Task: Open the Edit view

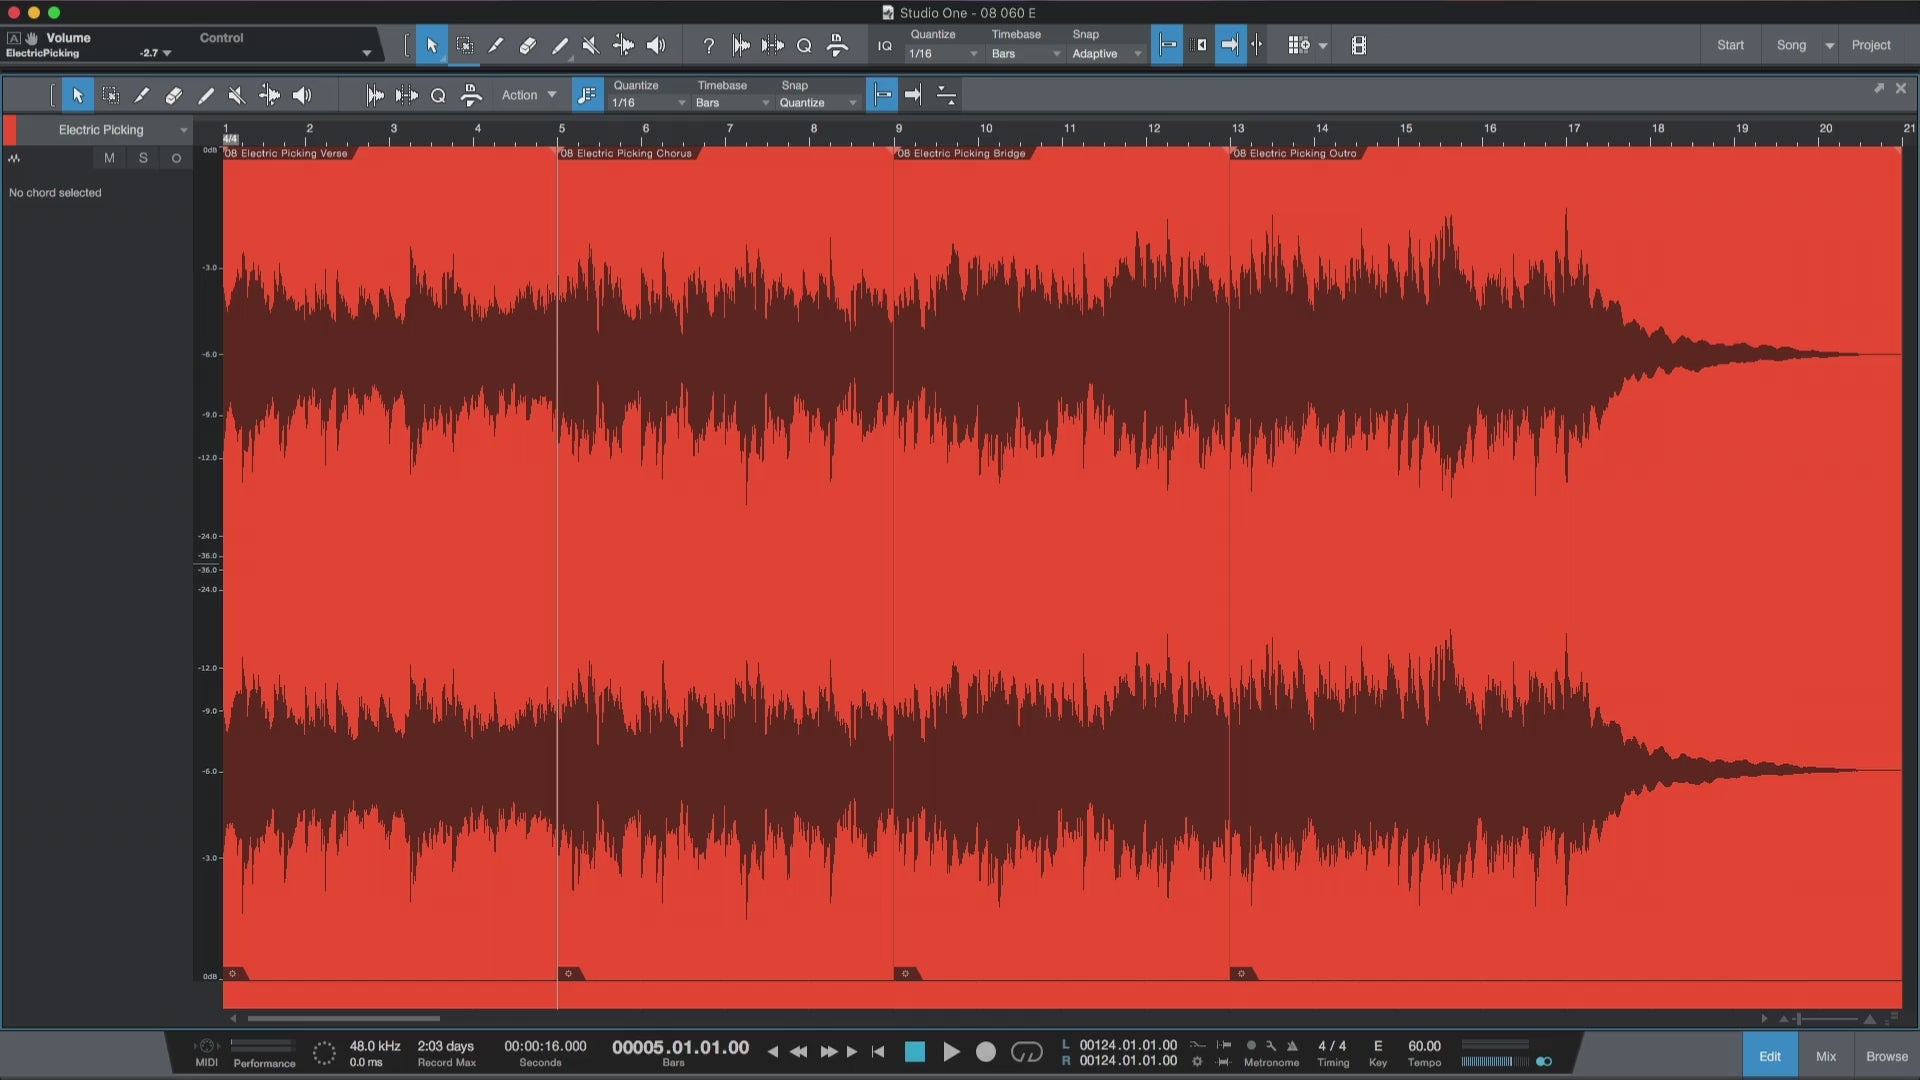Action: pyautogui.click(x=1770, y=1056)
